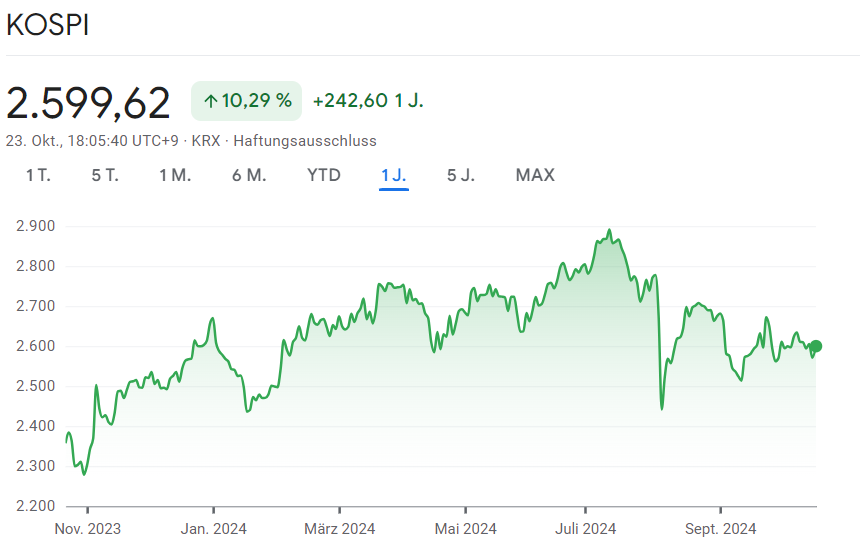Click the 2.600 y-axis label

point(36,346)
